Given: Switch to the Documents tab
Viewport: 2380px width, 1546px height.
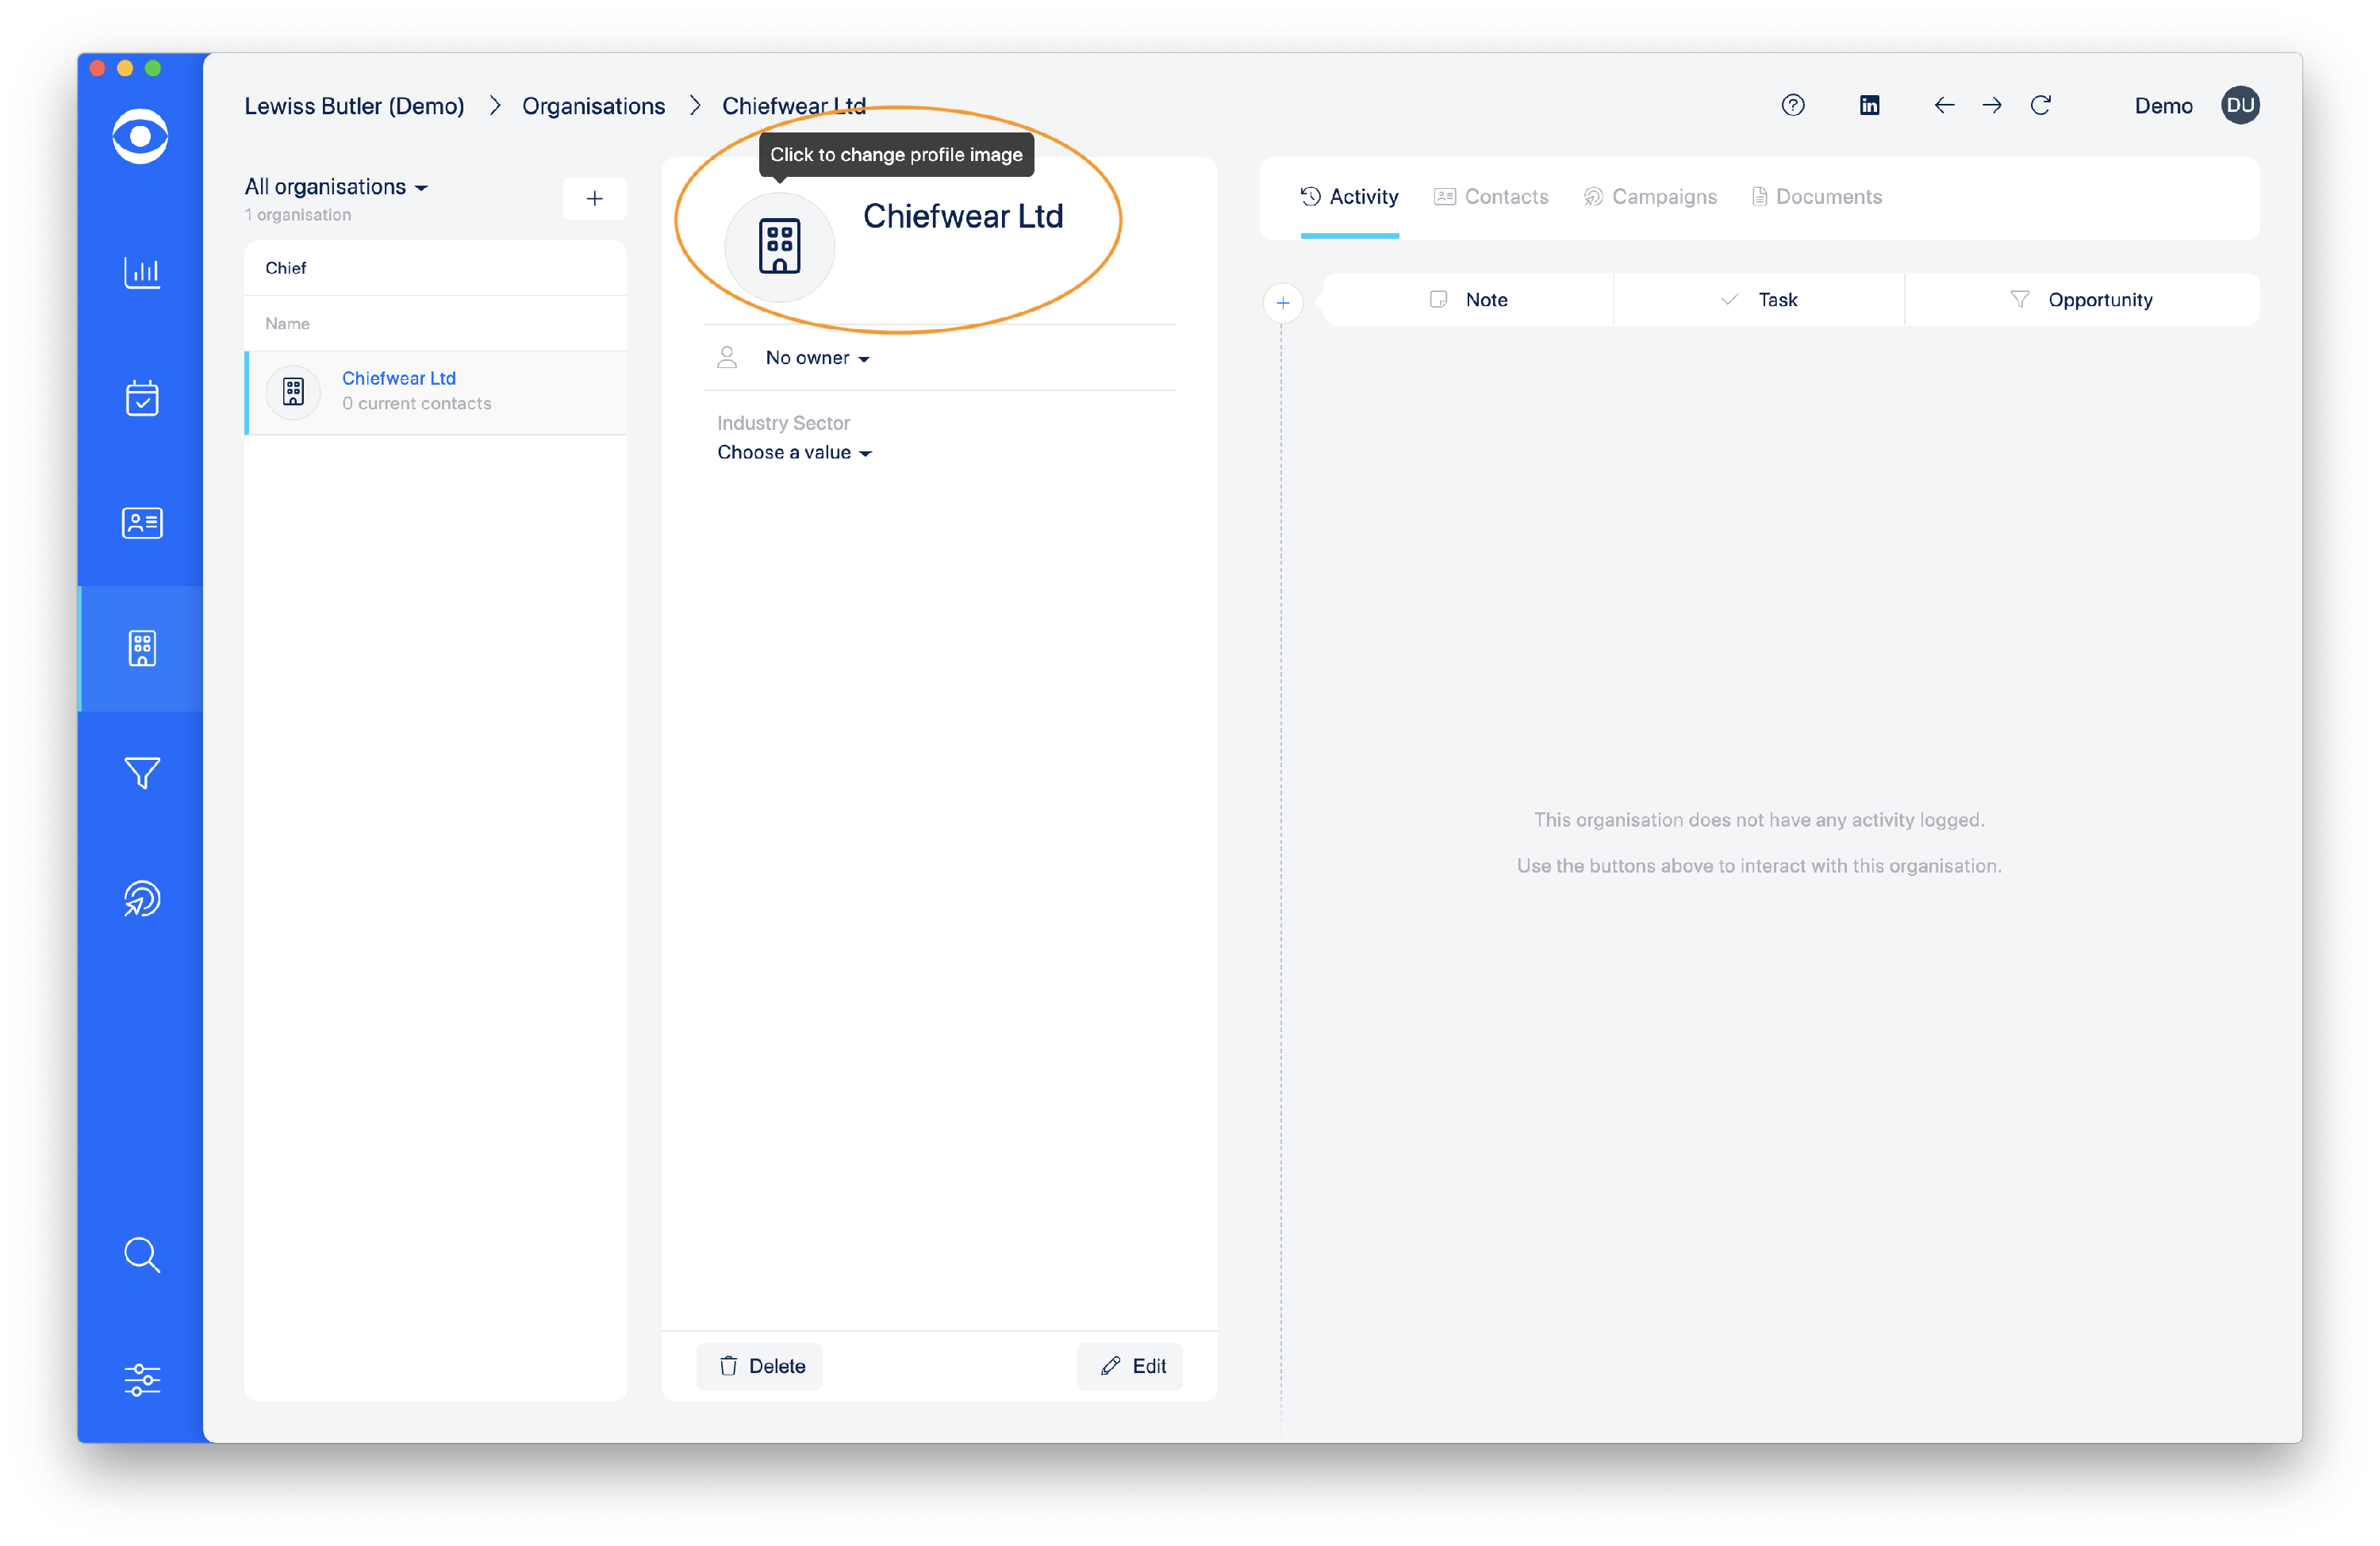Looking at the screenshot, I should [x=1816, y=197].
